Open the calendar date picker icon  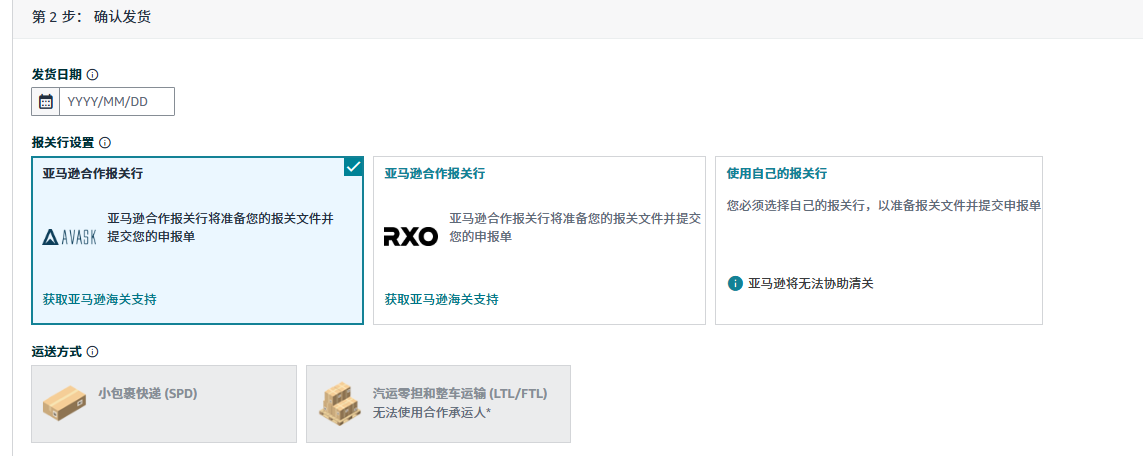coord(45,102)
